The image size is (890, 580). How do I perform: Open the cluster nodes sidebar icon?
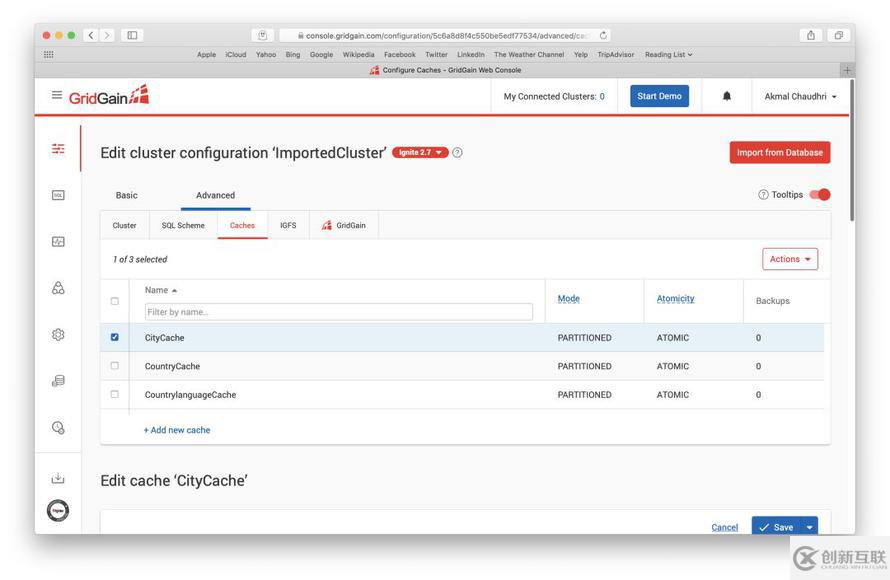pos(58,288)
